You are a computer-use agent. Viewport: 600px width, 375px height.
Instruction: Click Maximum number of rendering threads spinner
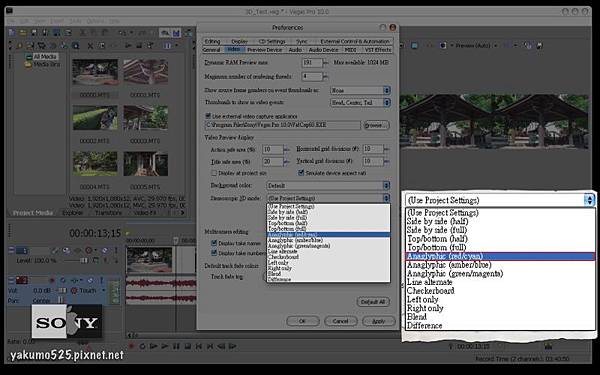(x=326, y=77)
